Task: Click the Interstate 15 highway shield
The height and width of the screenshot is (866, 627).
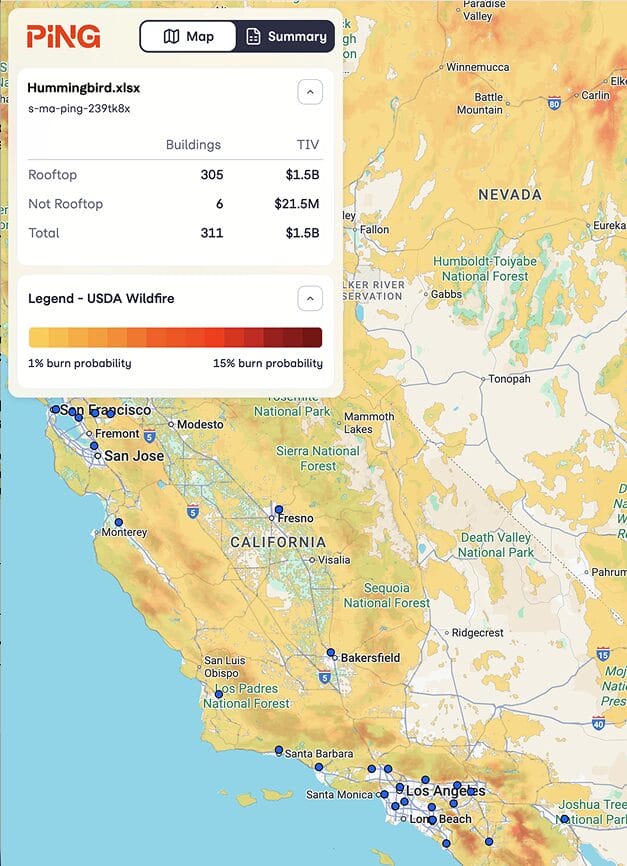Action: pos(603,654)
